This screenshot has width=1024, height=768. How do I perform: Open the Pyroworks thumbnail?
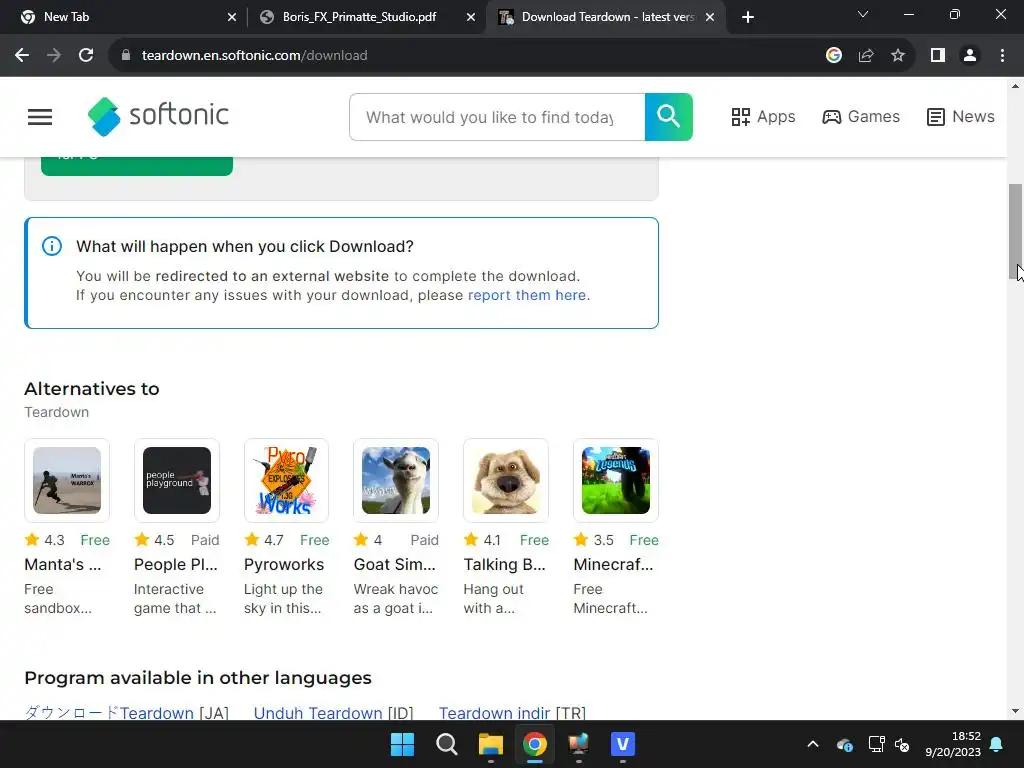coord(287,481)
